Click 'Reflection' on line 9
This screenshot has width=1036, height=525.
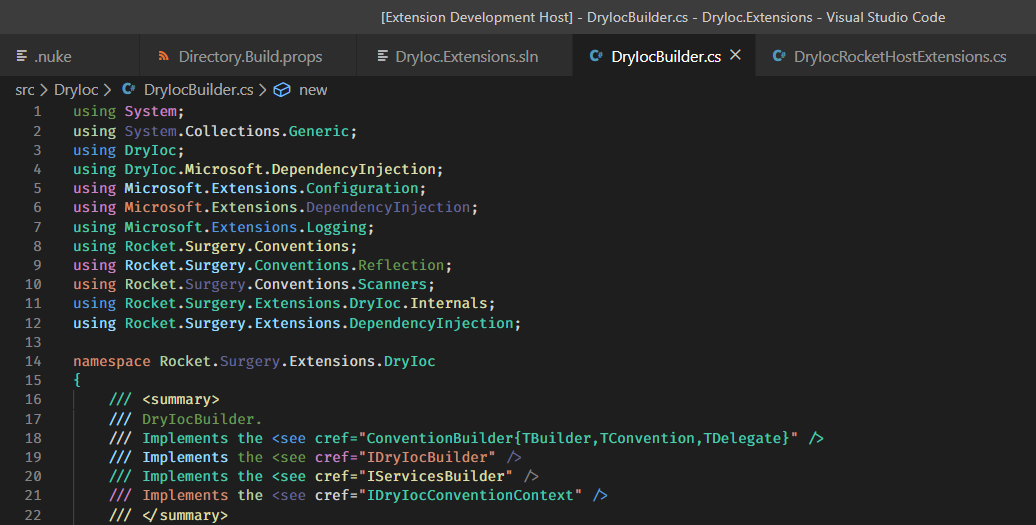401,265
